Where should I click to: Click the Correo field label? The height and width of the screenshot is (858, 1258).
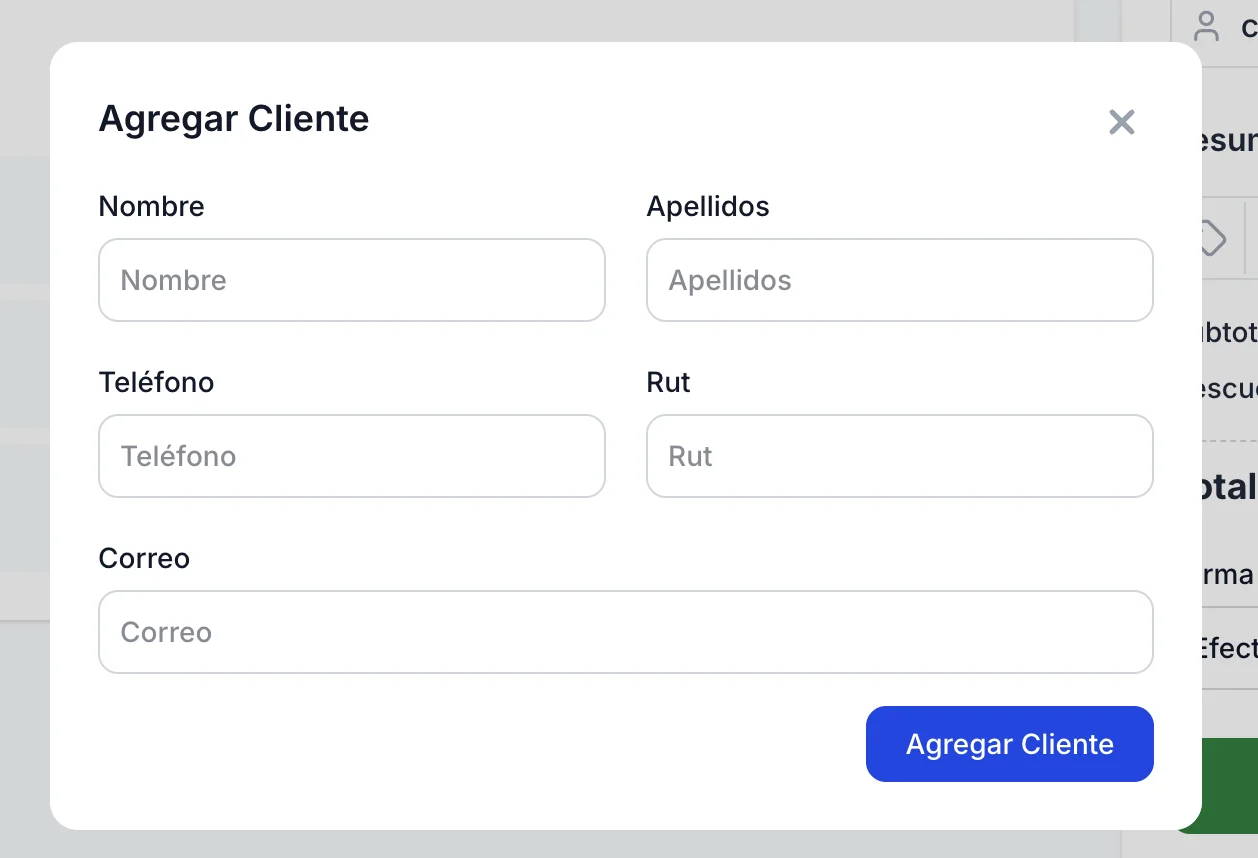tap(144, 558)
